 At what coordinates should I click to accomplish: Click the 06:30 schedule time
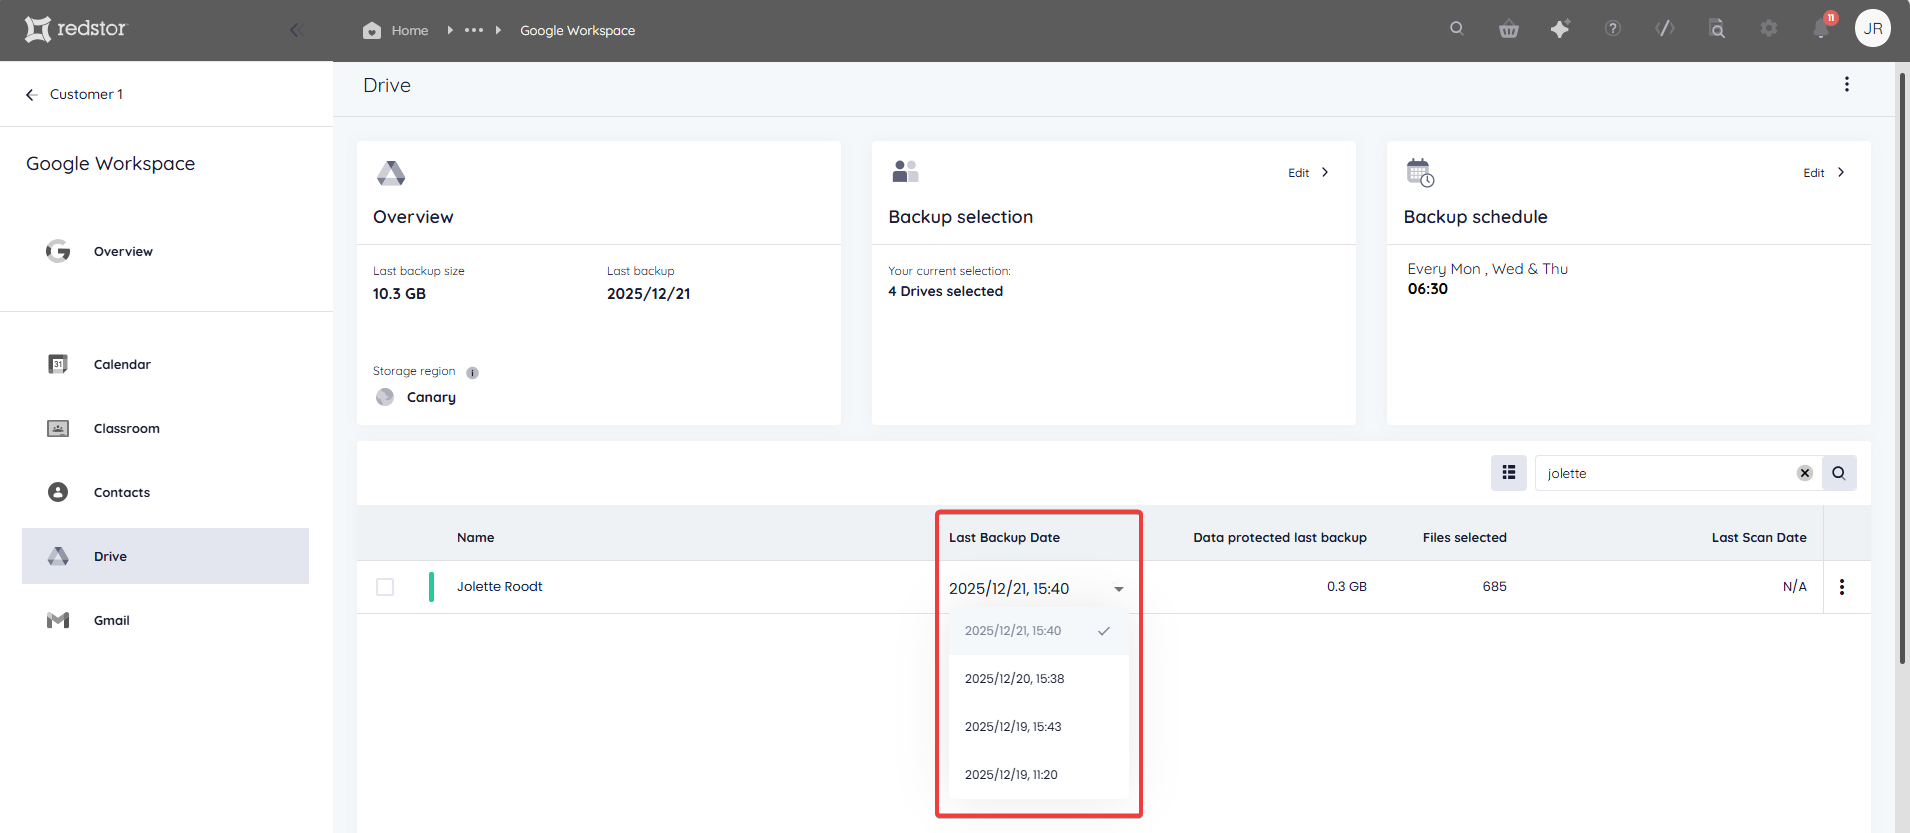point(1428,289)
